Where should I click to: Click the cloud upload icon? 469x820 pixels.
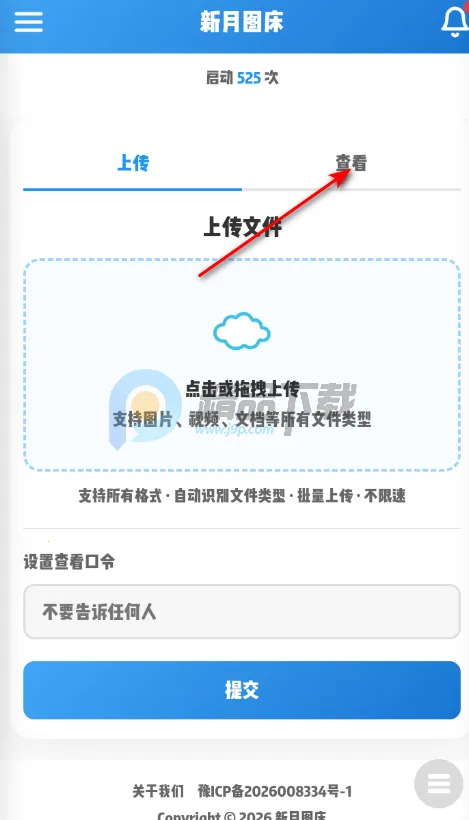(x=242, y=331)
